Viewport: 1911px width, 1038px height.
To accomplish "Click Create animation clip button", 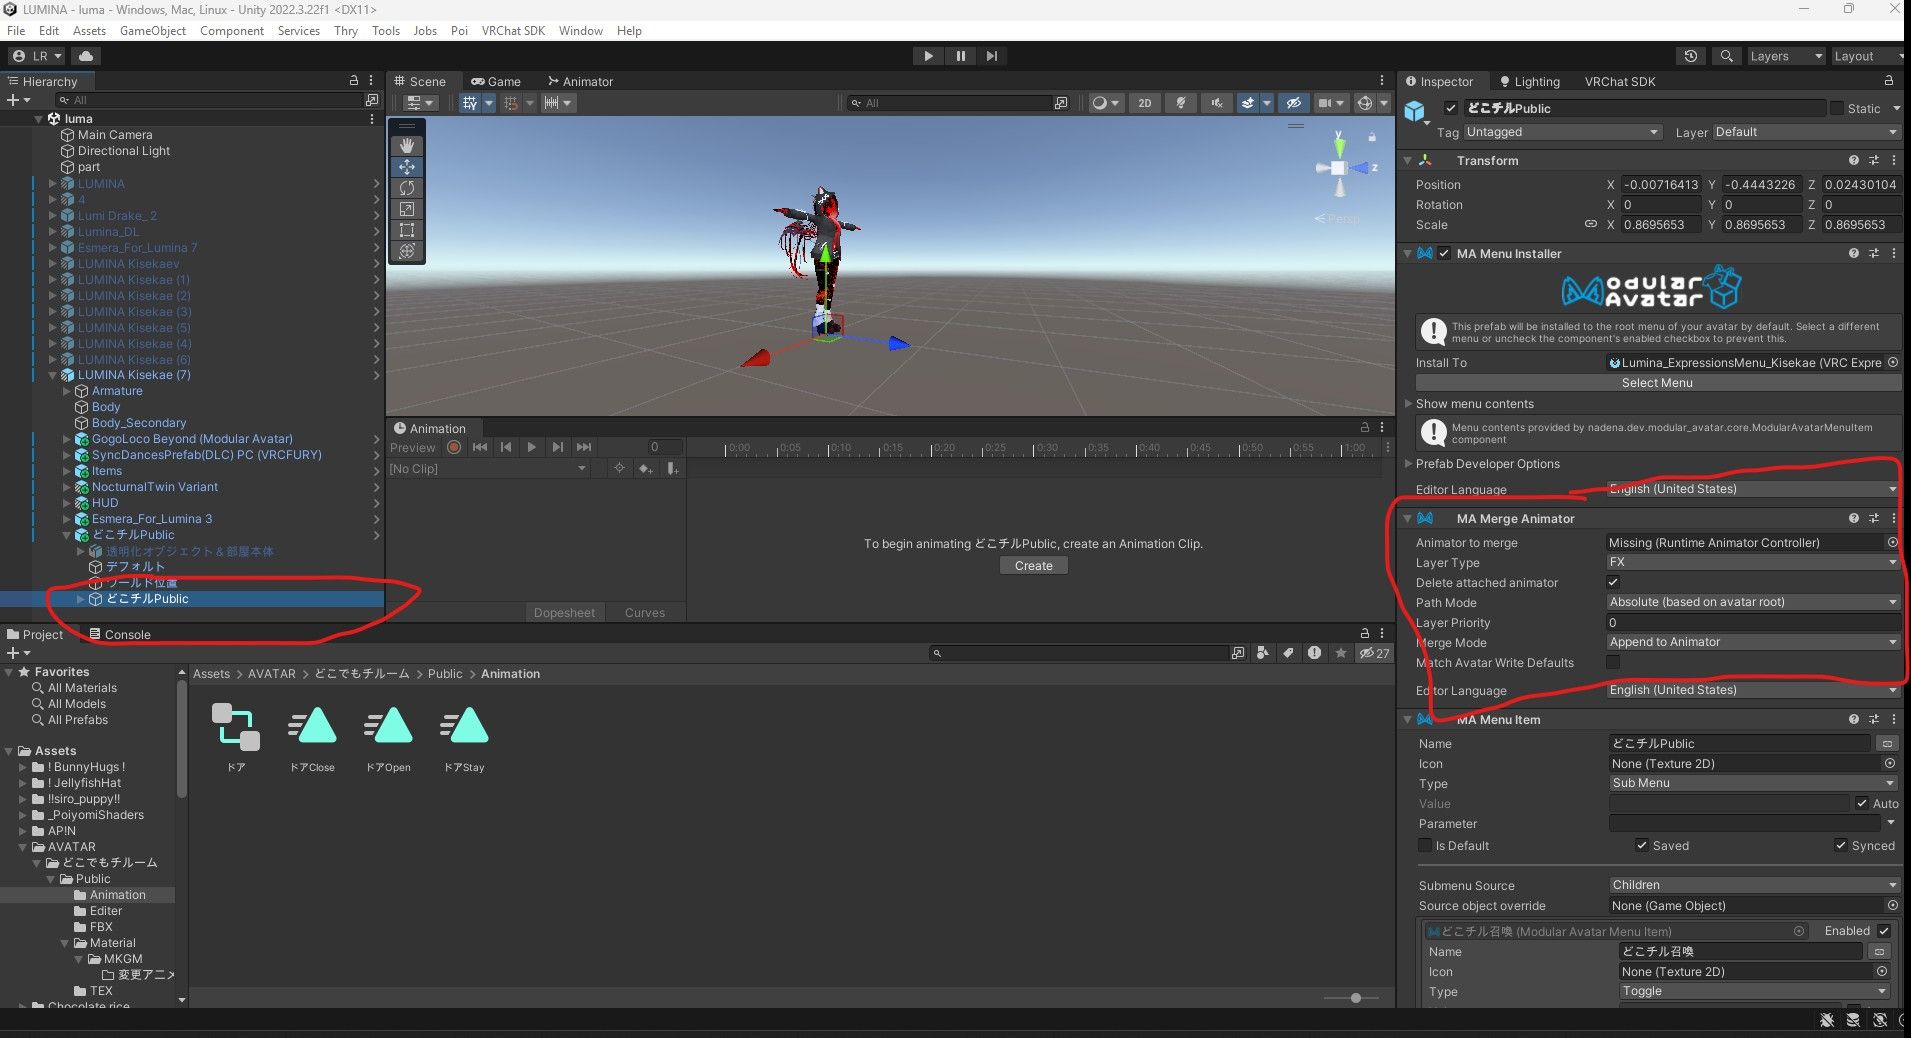I will (x=1033, y=566).
